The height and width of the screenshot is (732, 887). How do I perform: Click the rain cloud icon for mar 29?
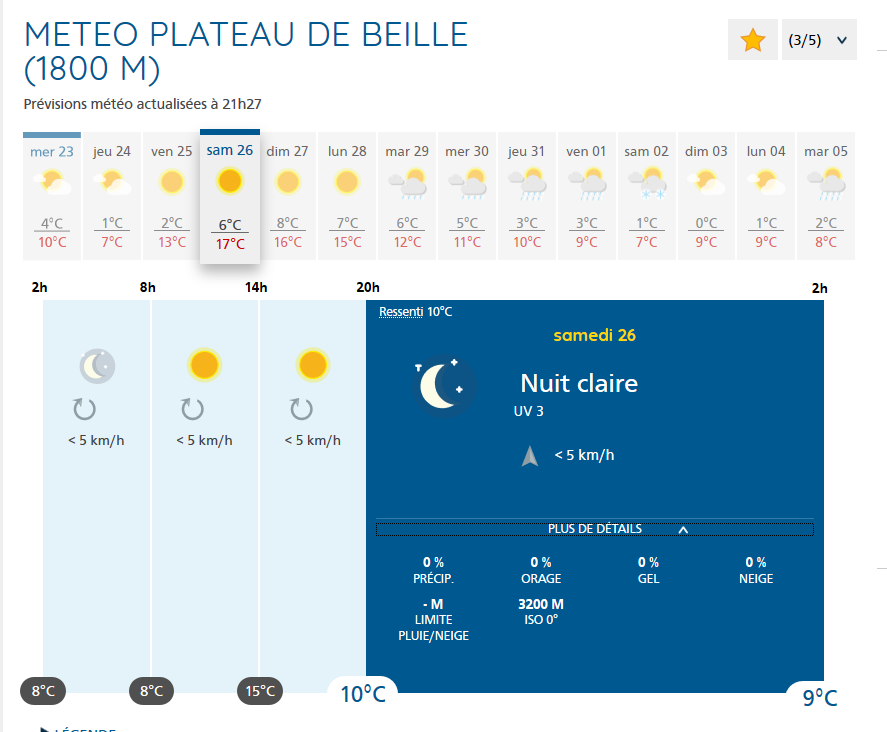(407, 183)
